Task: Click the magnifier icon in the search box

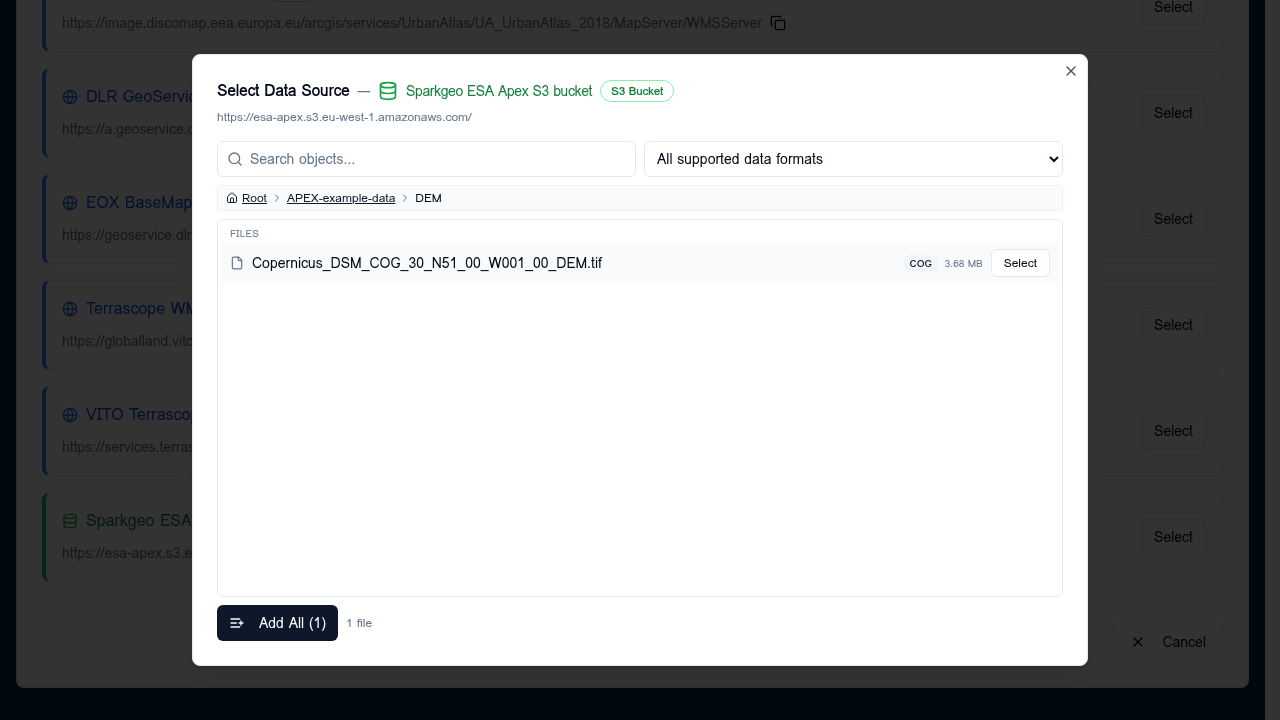Action: [x=235, y=159]
